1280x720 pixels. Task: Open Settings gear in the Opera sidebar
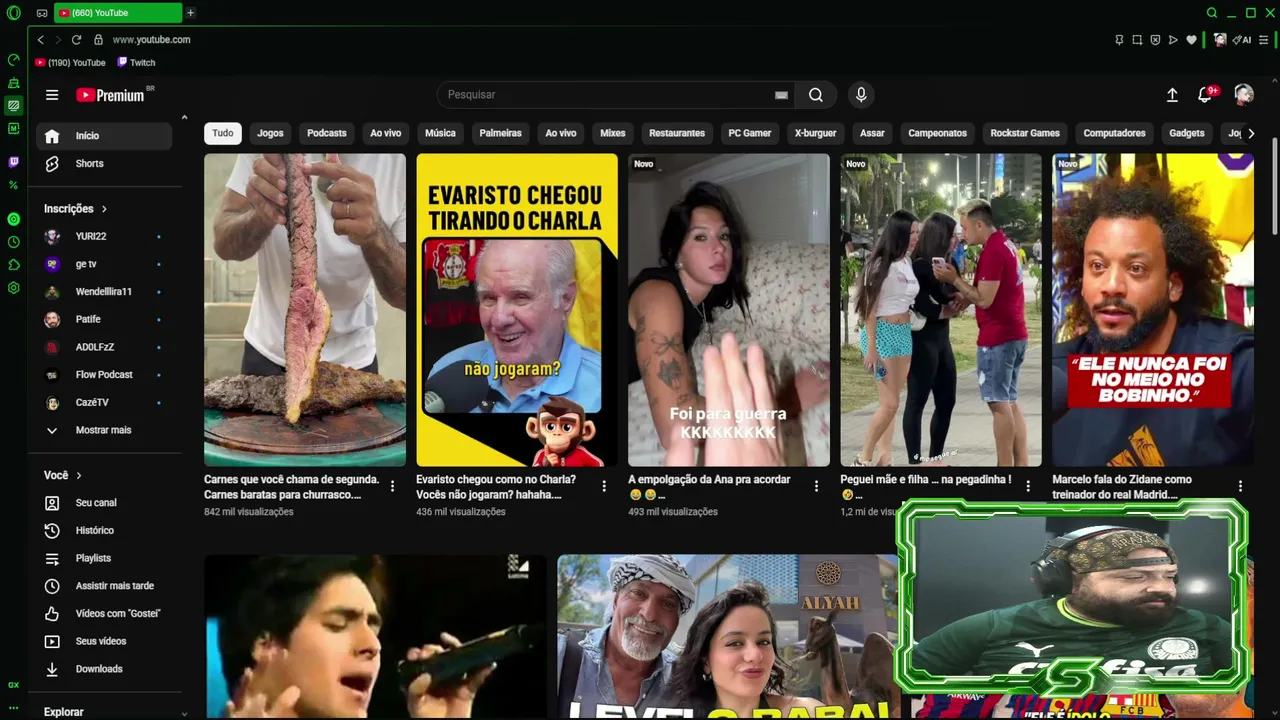[14, 288]
